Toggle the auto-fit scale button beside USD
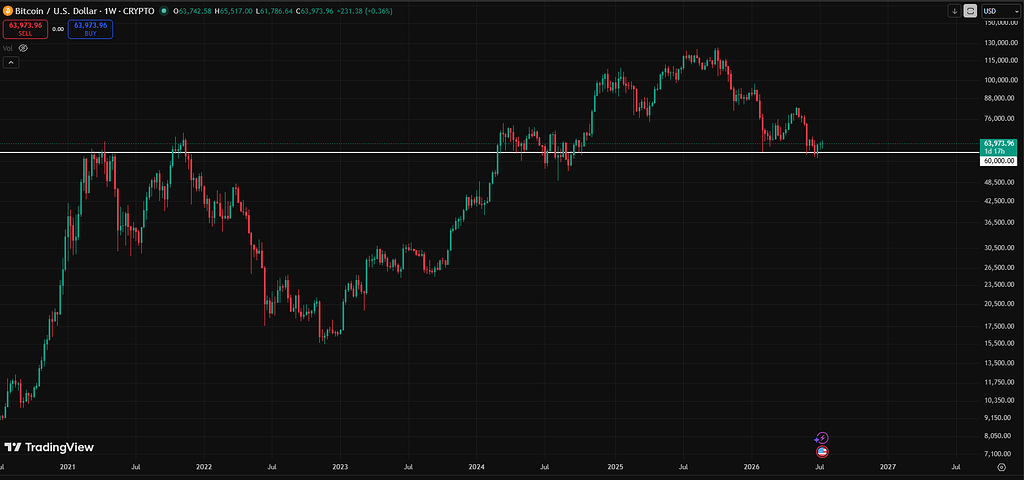1024x480 pixels. click(x=970, y=10)
